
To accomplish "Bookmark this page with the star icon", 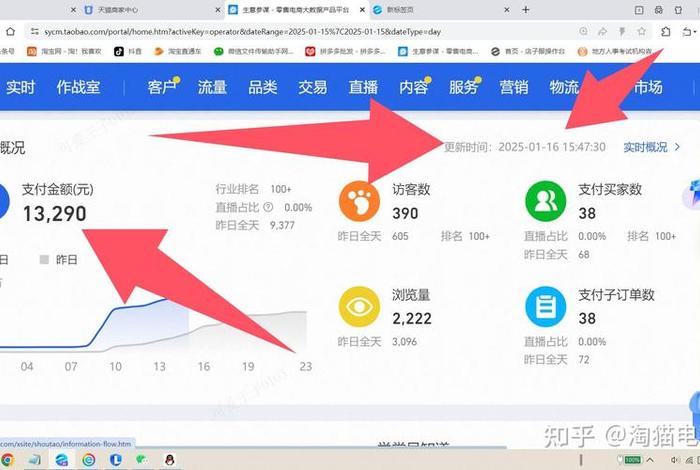I will pos(642,31).
